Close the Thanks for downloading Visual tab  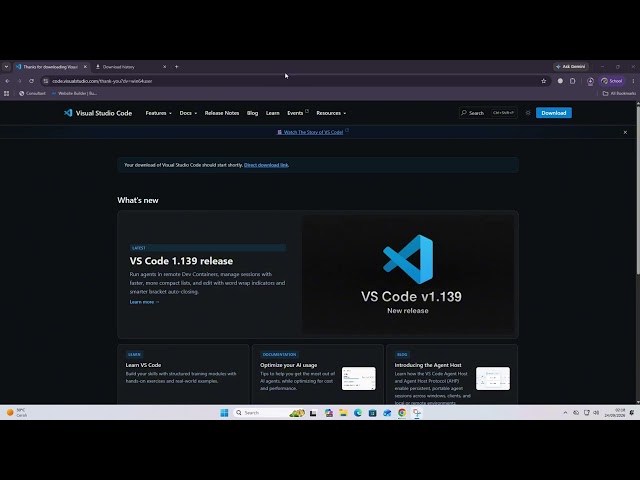[85, 67]
